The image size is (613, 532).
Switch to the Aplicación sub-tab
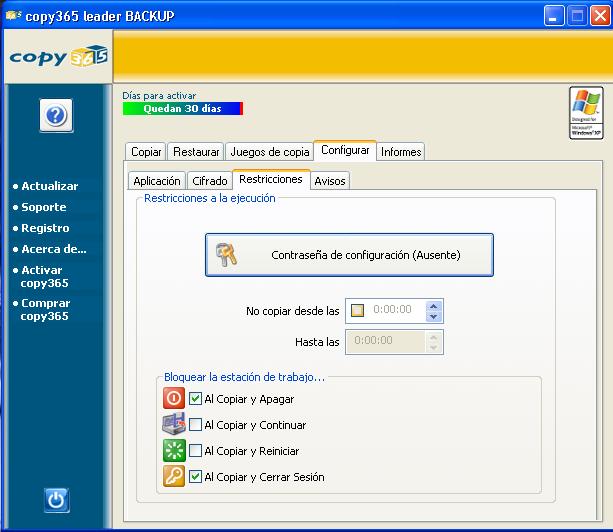157,181
